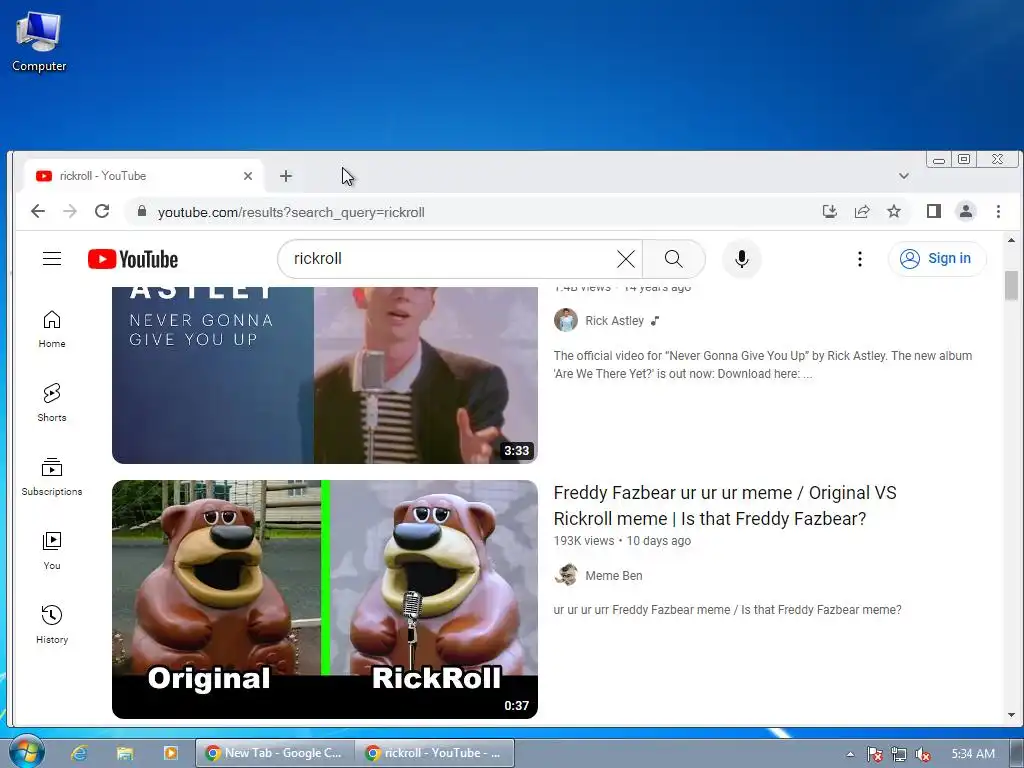Screen dimensions: 1024x768
Task: Open Windows Explorer folder taskbar icon
Action: [x=125, y=753]
